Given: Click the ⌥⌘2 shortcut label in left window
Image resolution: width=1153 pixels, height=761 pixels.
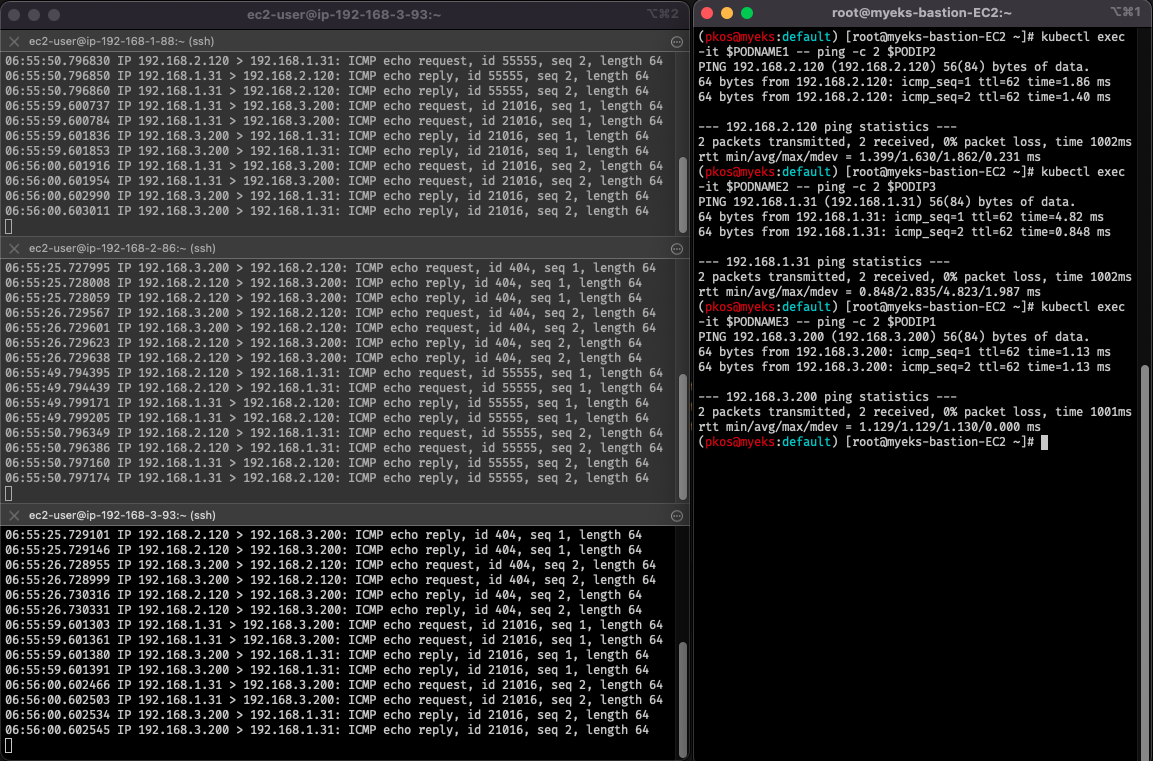Looking at the screenshot, I should coord(662,14).
